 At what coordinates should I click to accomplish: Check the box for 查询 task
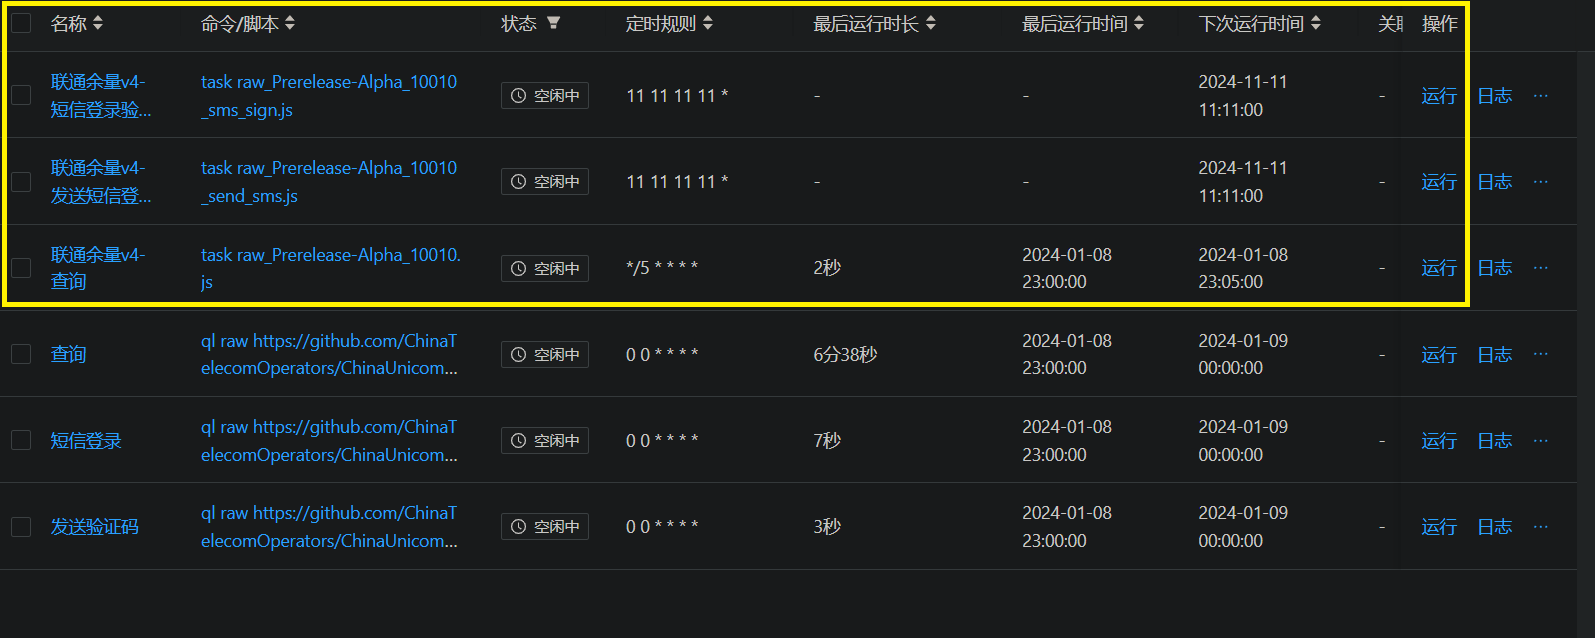pos(21,354)
